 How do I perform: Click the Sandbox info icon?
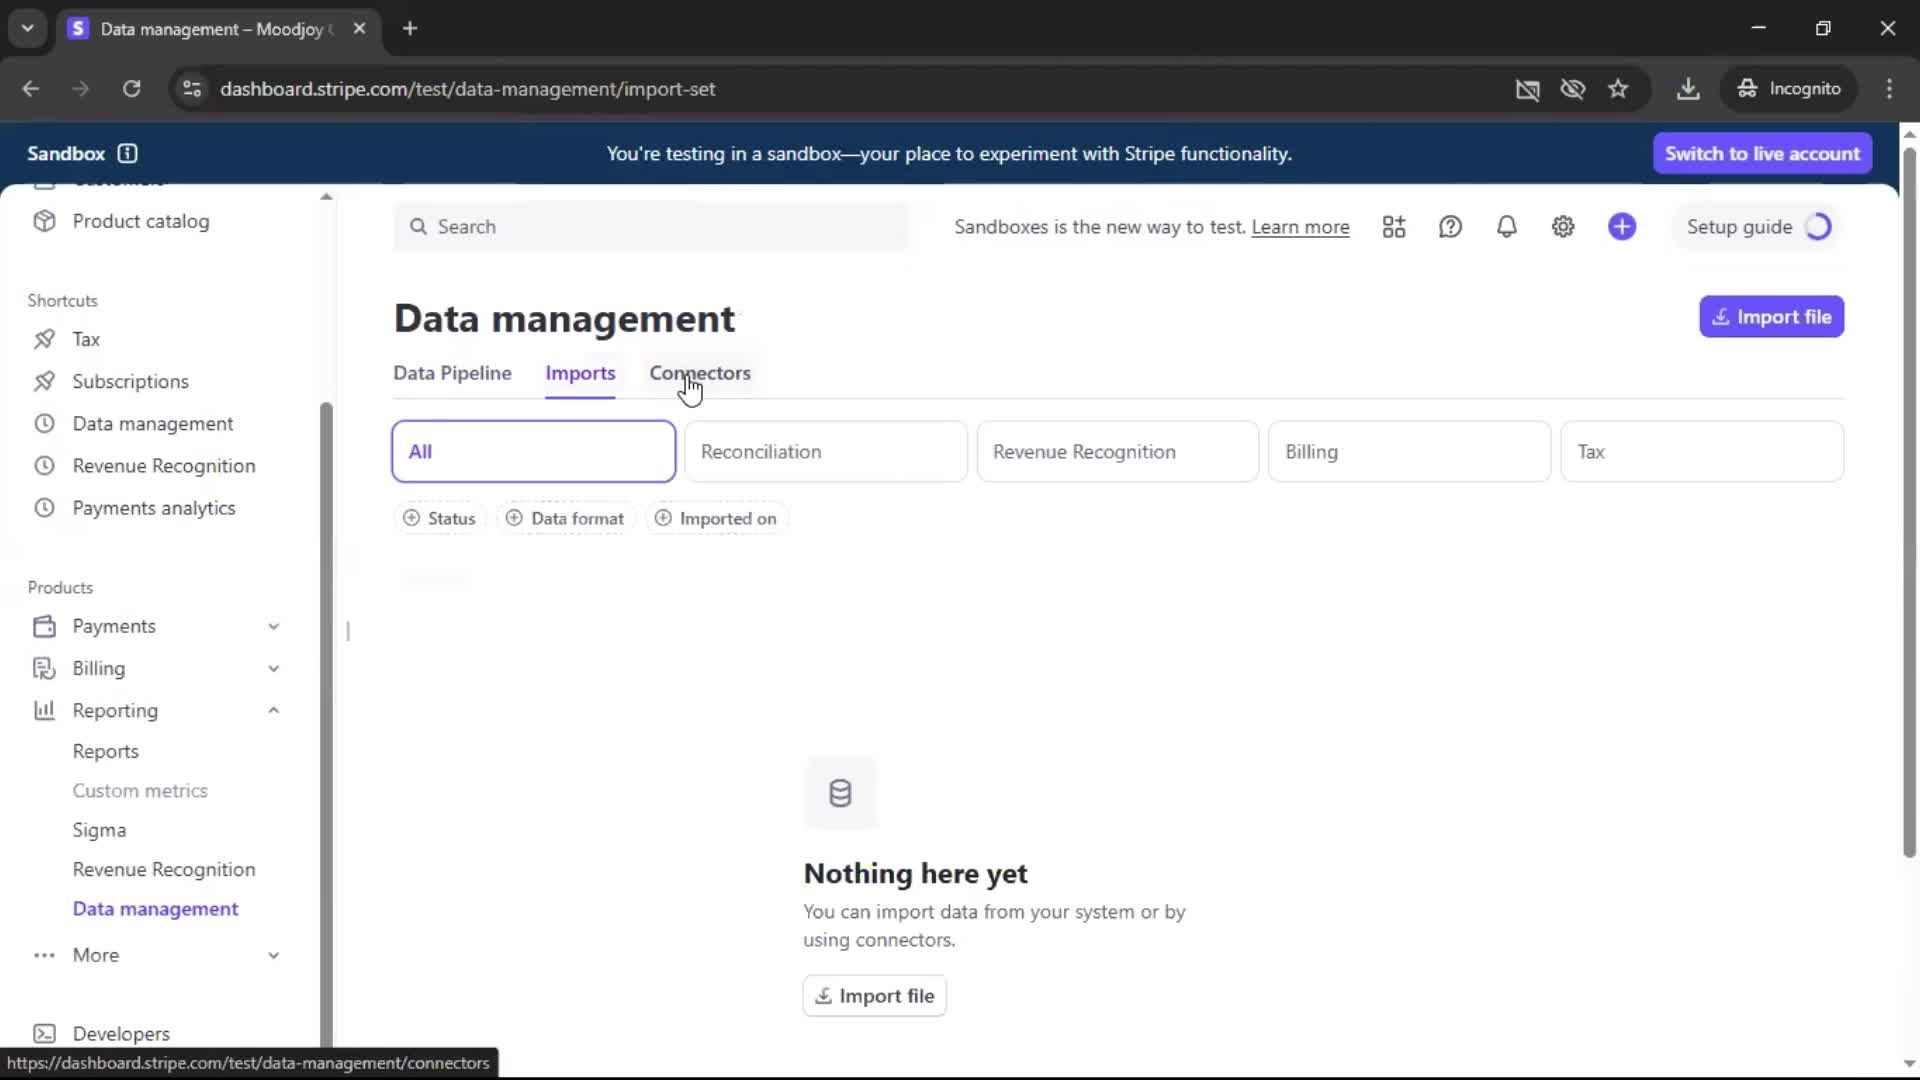tap(127, 153)
